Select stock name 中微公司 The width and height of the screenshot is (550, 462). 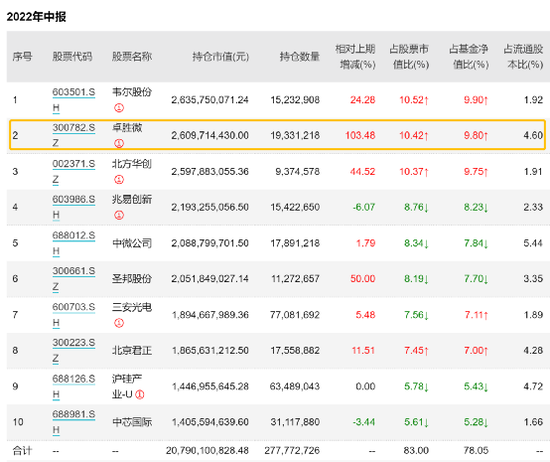coord(132,243)
